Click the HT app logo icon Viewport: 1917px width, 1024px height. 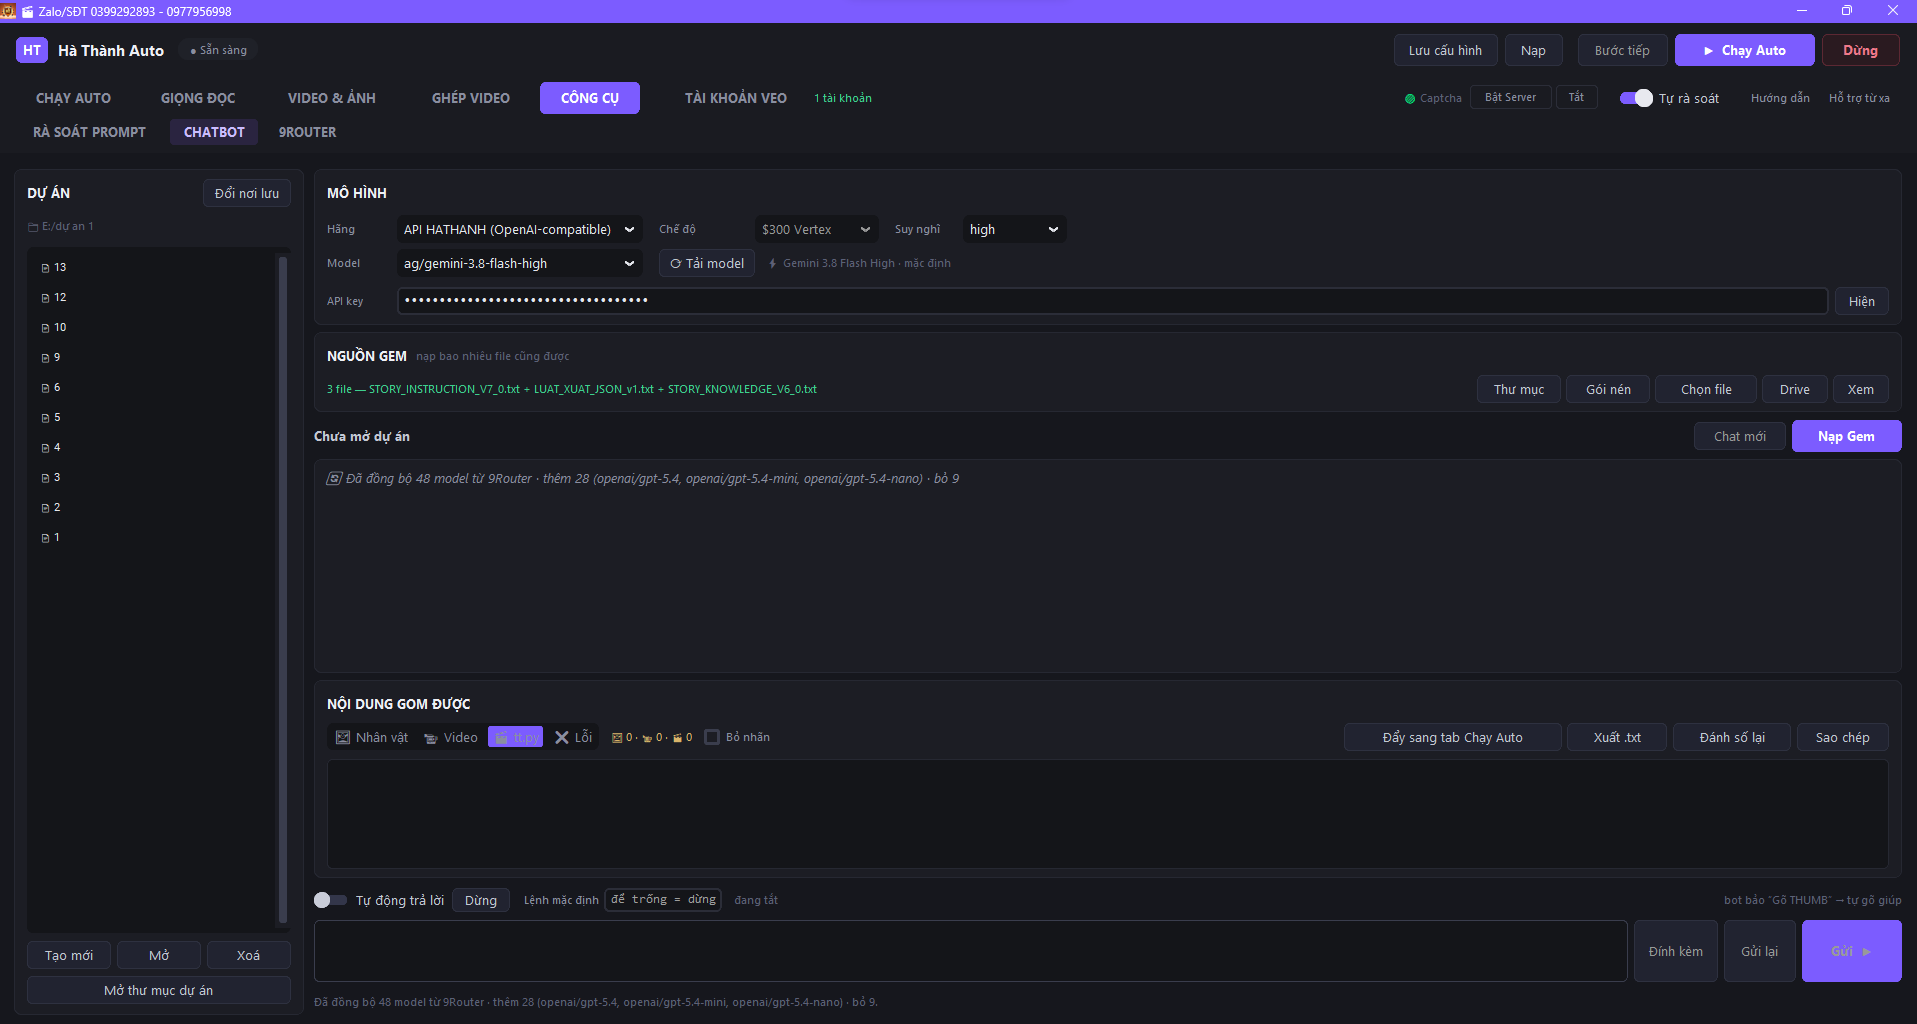(x=32, y=50)
